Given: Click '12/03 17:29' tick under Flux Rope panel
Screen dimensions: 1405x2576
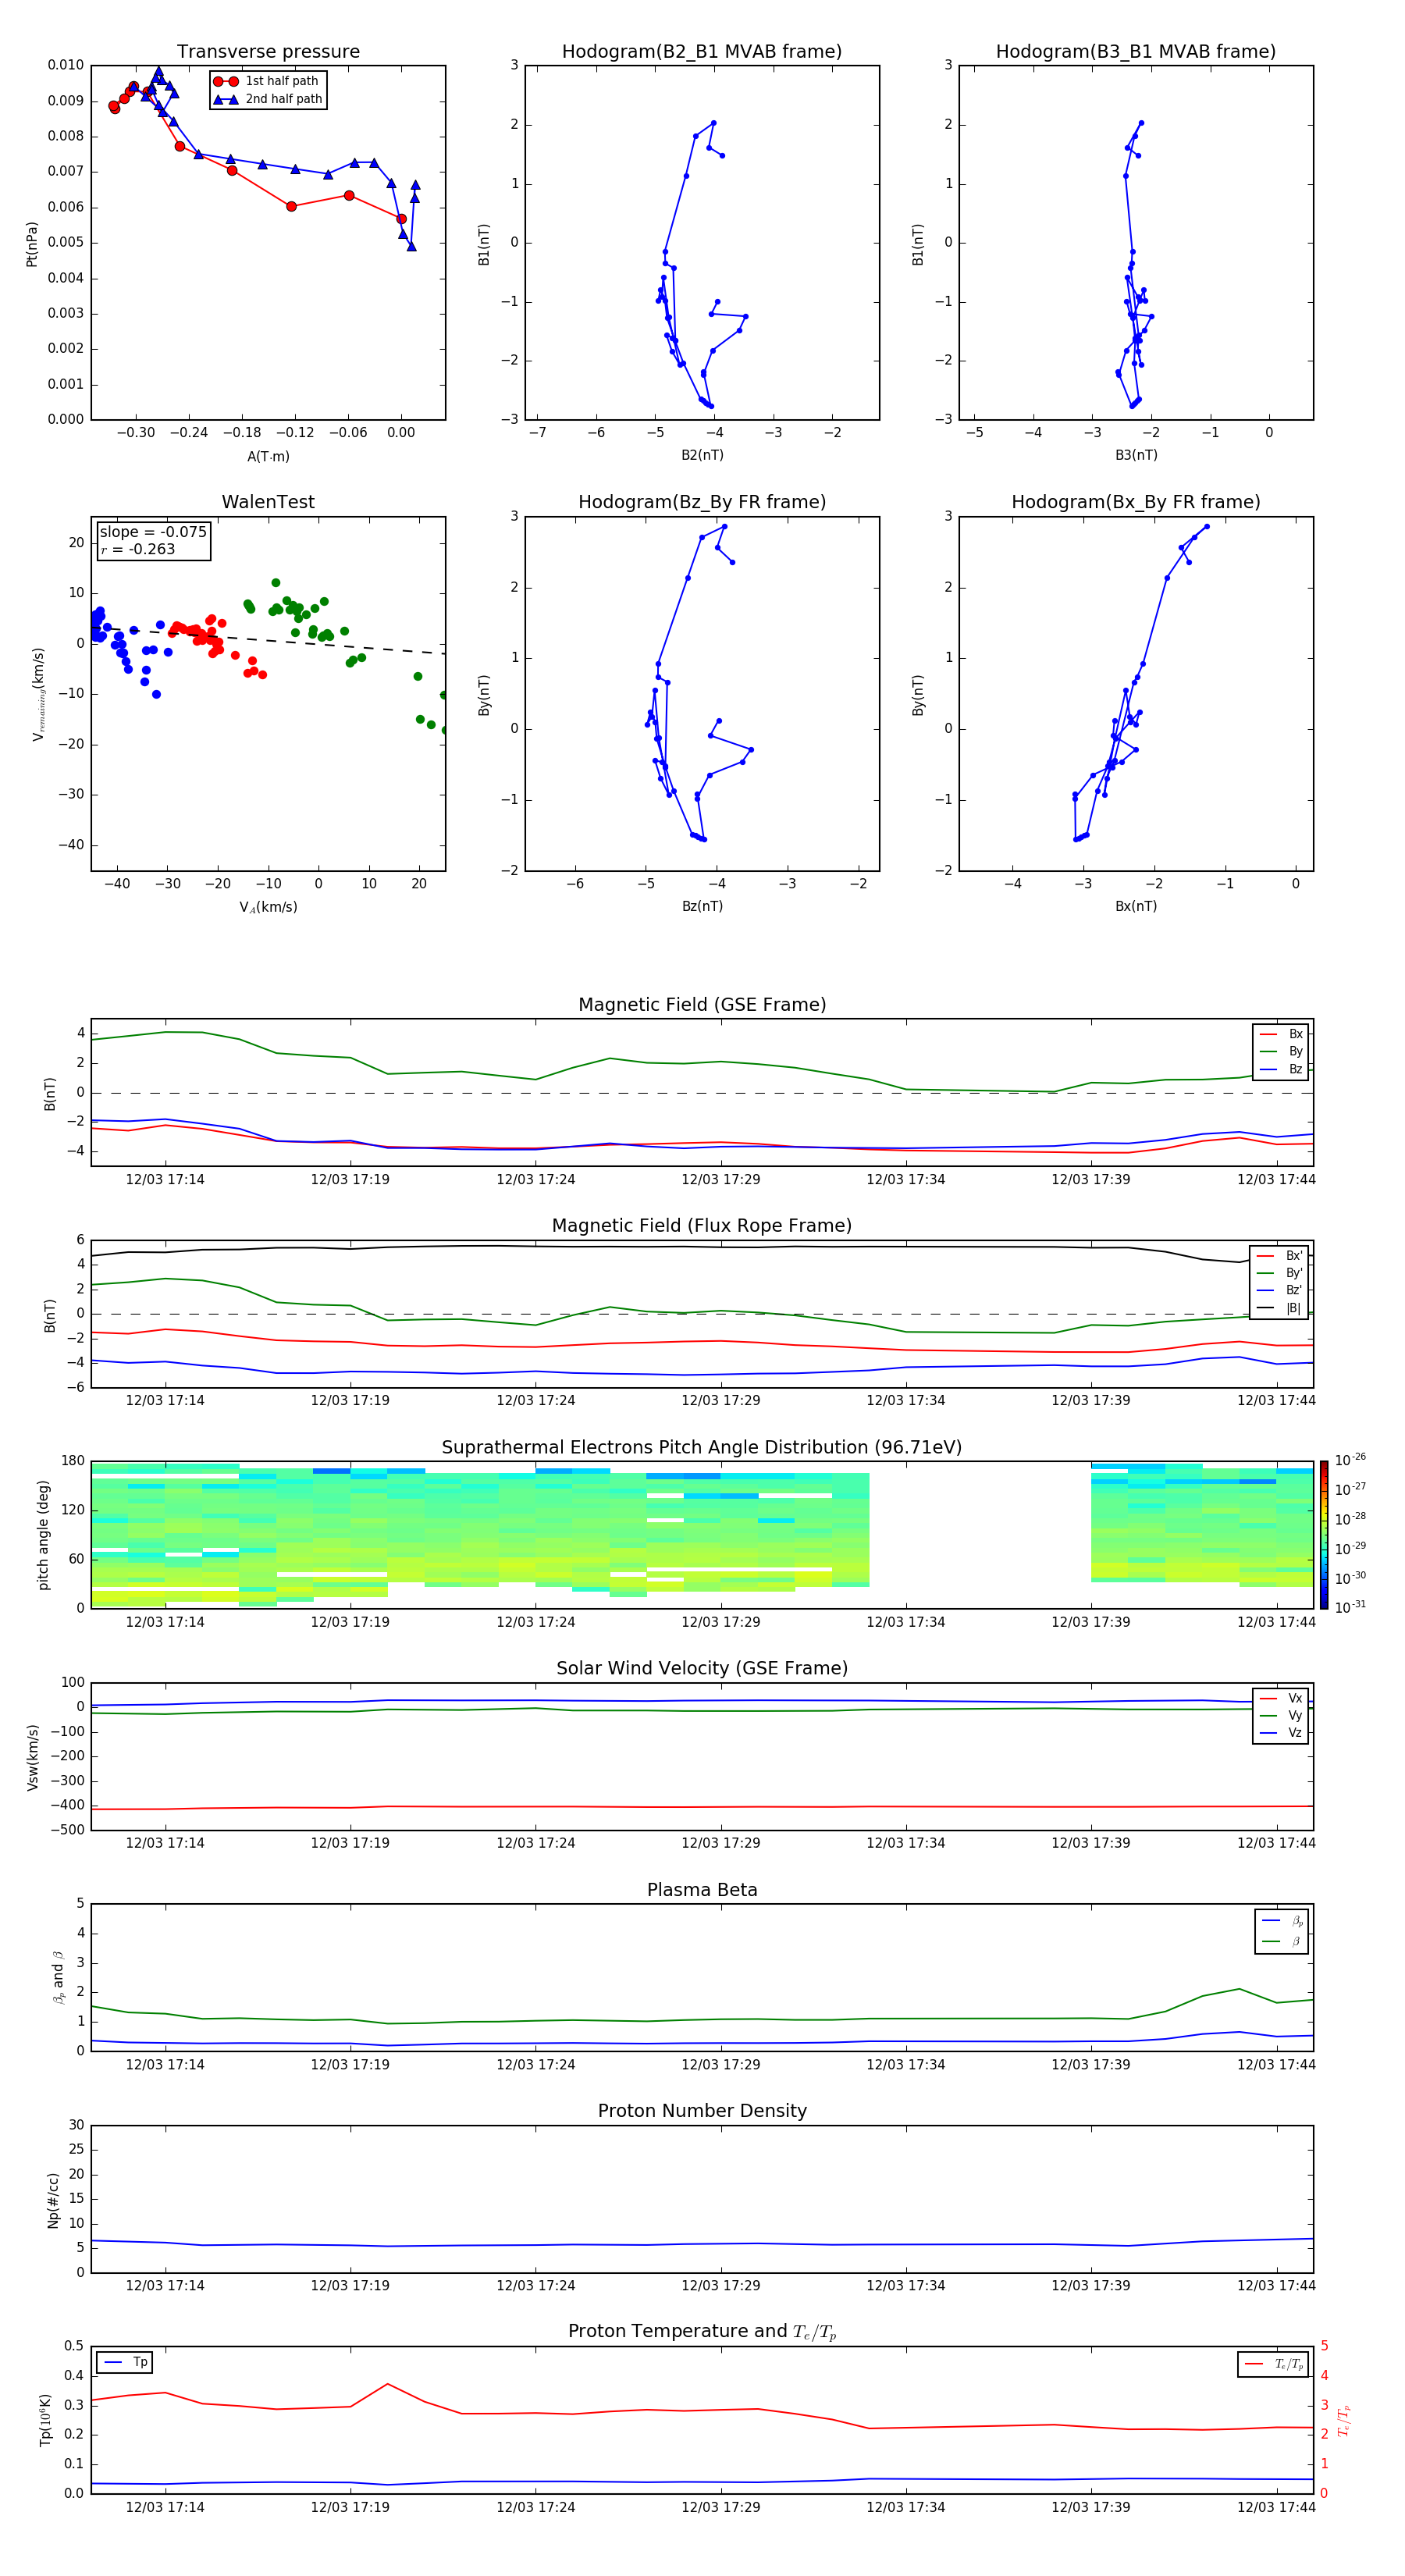Looking at the screenshot, I should (x=721, y=1401).
